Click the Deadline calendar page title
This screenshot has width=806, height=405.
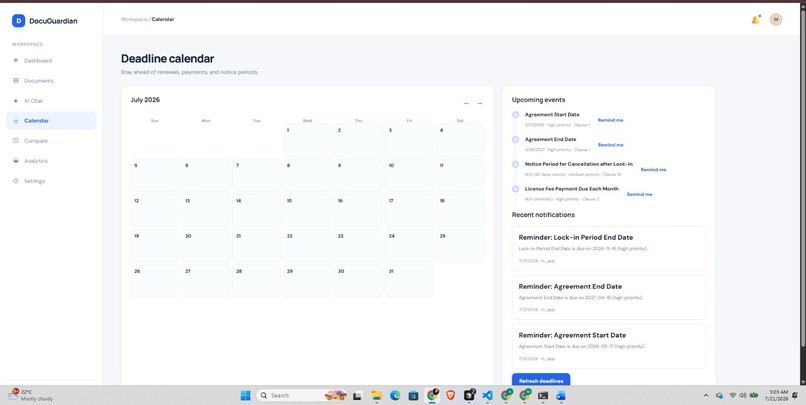[168, 59]
